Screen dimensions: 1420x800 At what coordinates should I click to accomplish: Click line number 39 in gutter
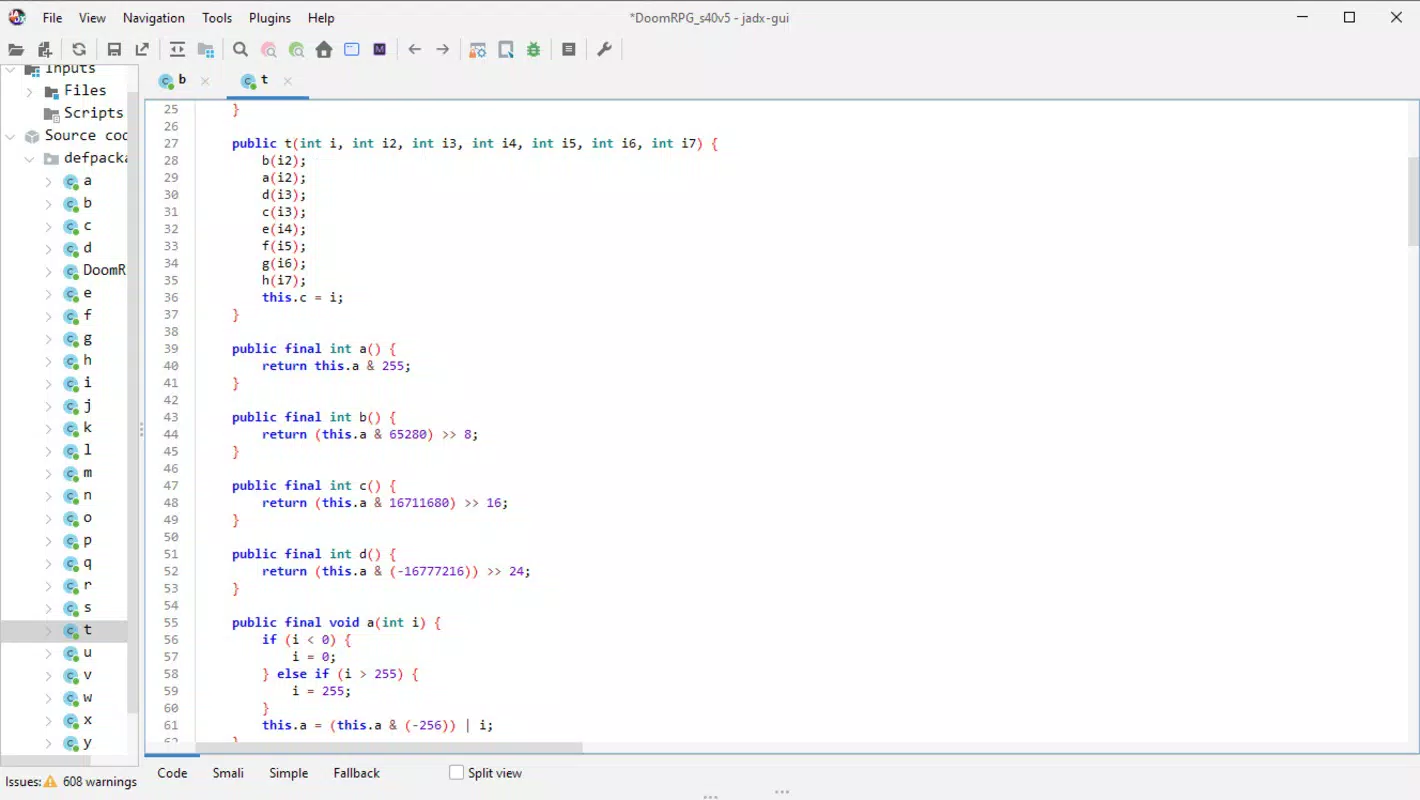tap(170, 349)
